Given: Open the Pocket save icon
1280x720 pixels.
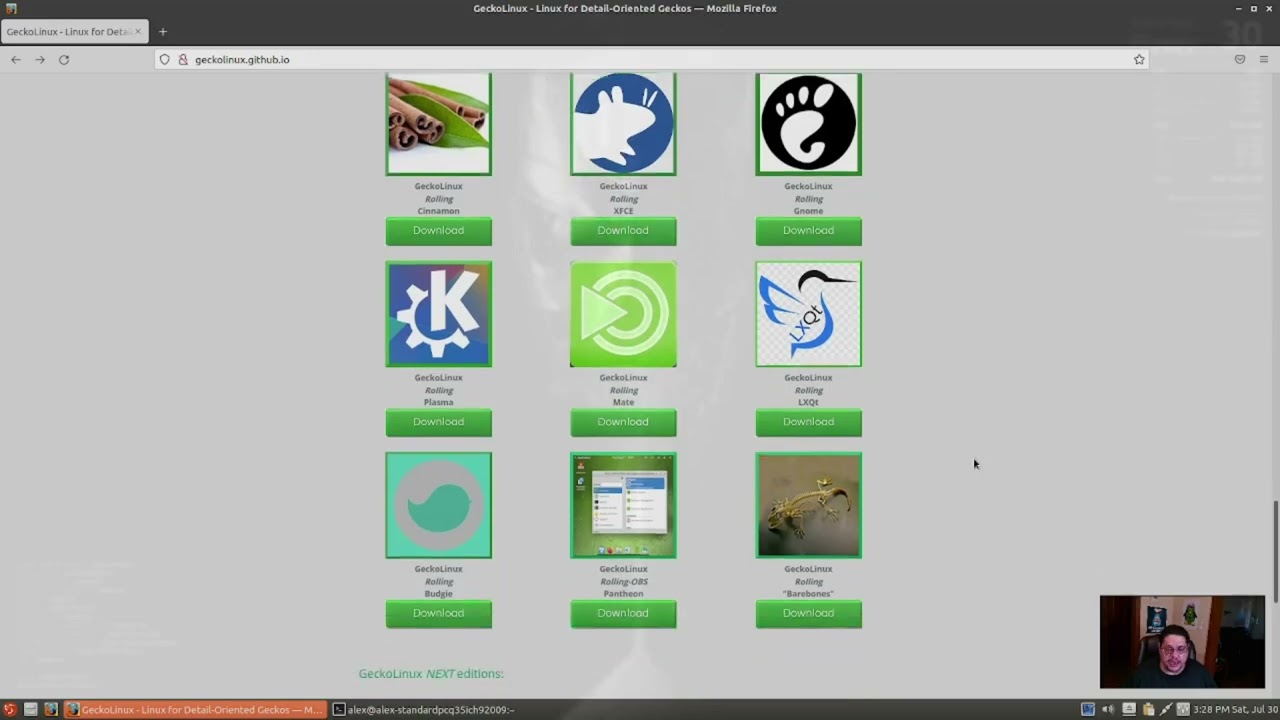Looking at the screenshot, I should [x=1240, y=60].
